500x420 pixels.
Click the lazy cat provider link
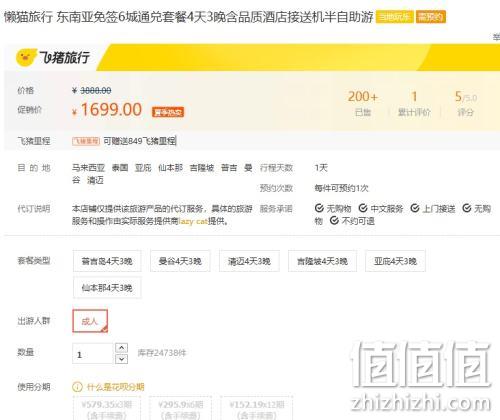(x=193, y=221)
